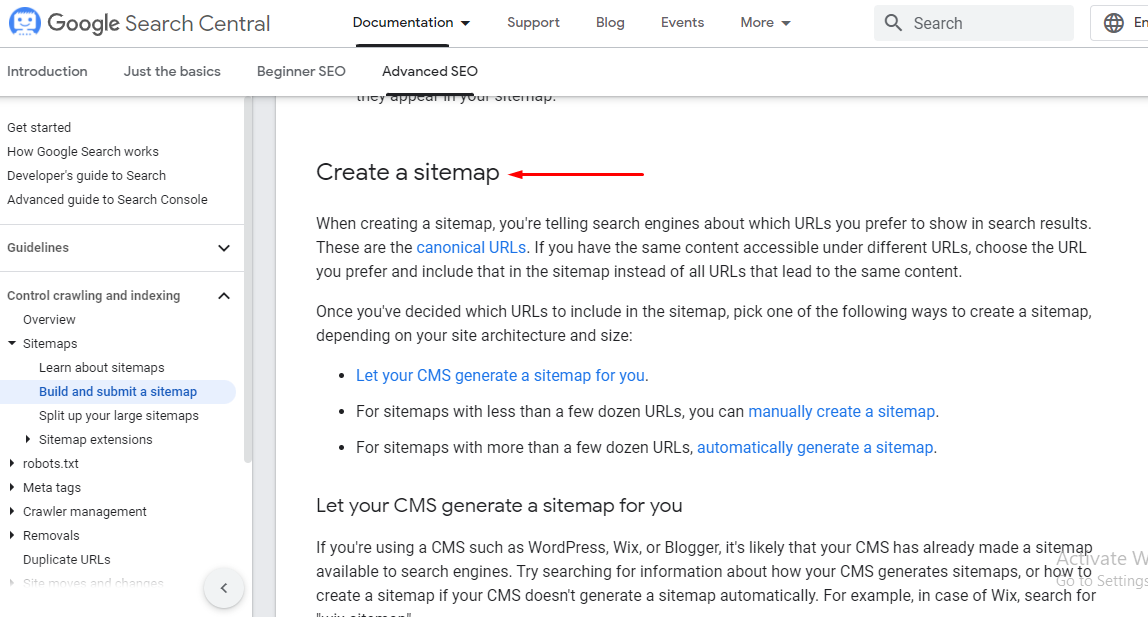
Task: Open Get started in sidebar
Action: [x=39, y=127]
